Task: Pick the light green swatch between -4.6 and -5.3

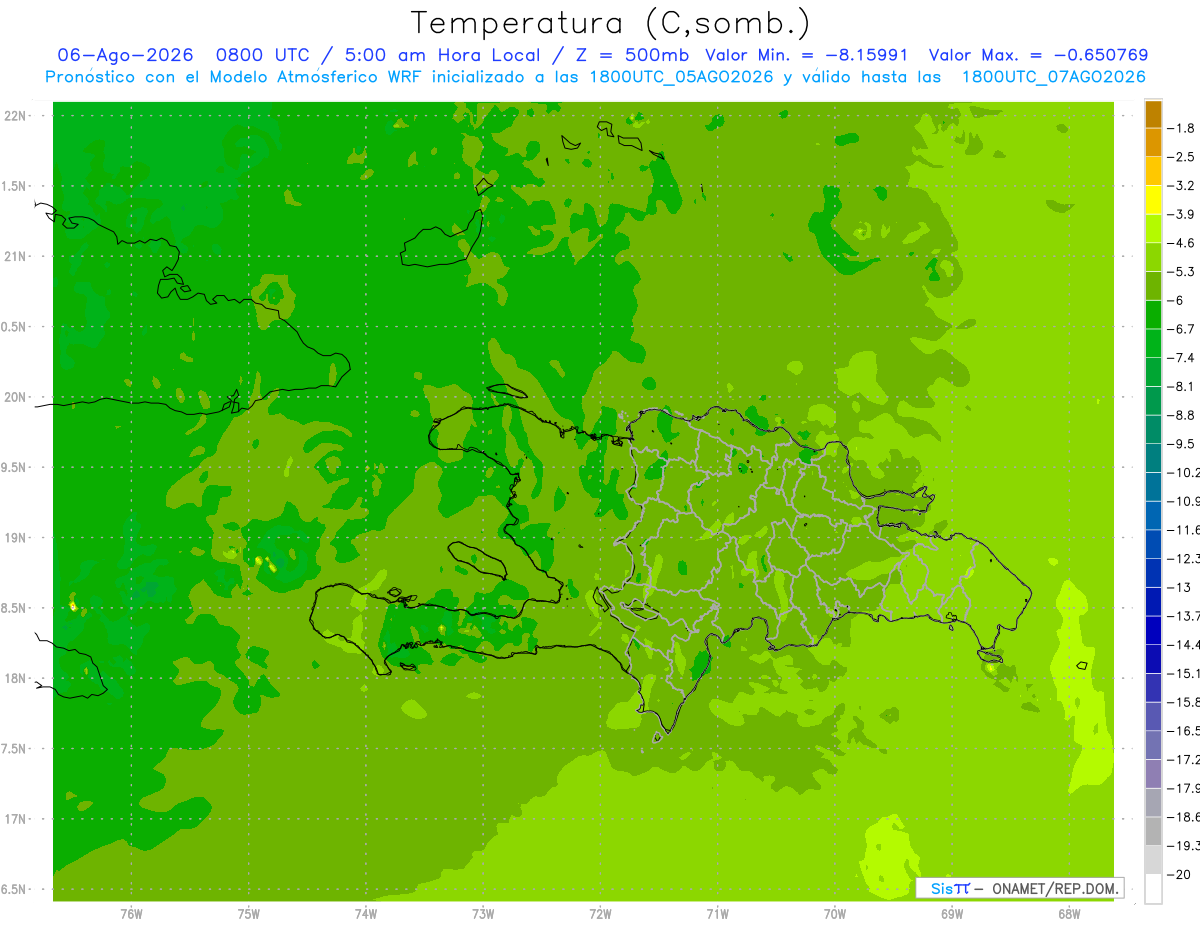Action: pyautogui.click(x=1153, y=257)
